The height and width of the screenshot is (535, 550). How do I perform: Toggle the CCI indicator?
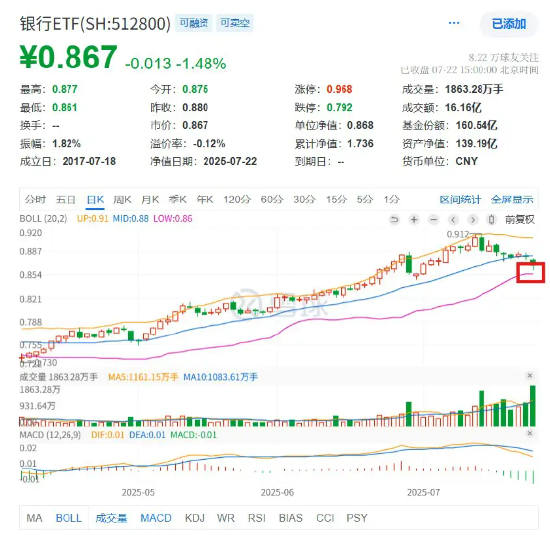[x=325, y=518]
